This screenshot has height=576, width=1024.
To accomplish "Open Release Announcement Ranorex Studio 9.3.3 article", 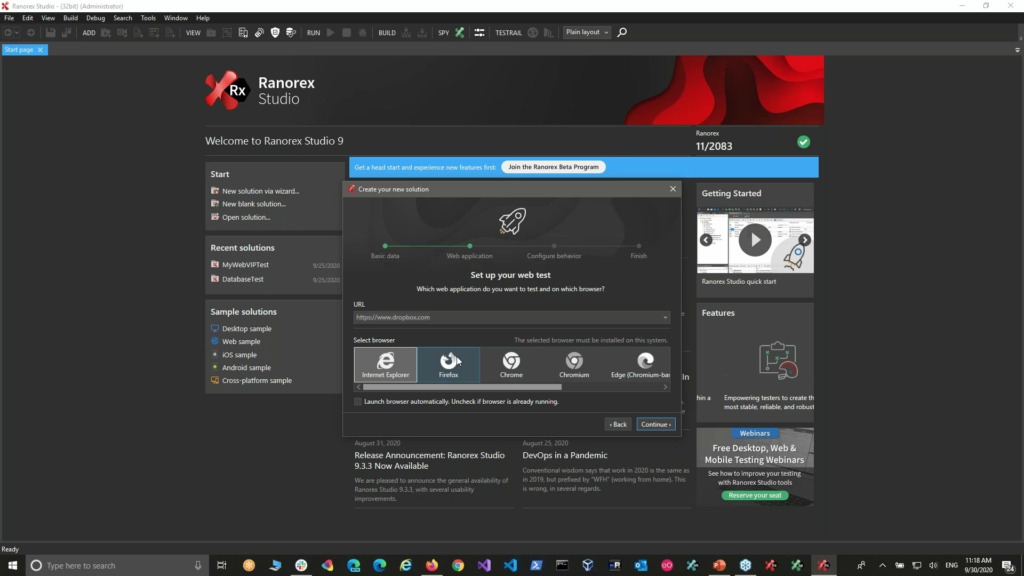I will click(x=429, y=460).
